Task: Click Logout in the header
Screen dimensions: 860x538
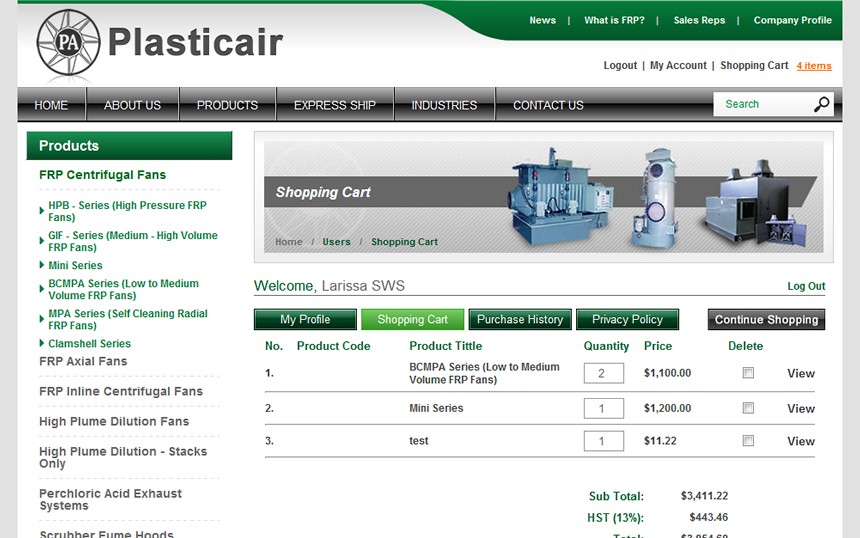Action: tap(620, 65)
